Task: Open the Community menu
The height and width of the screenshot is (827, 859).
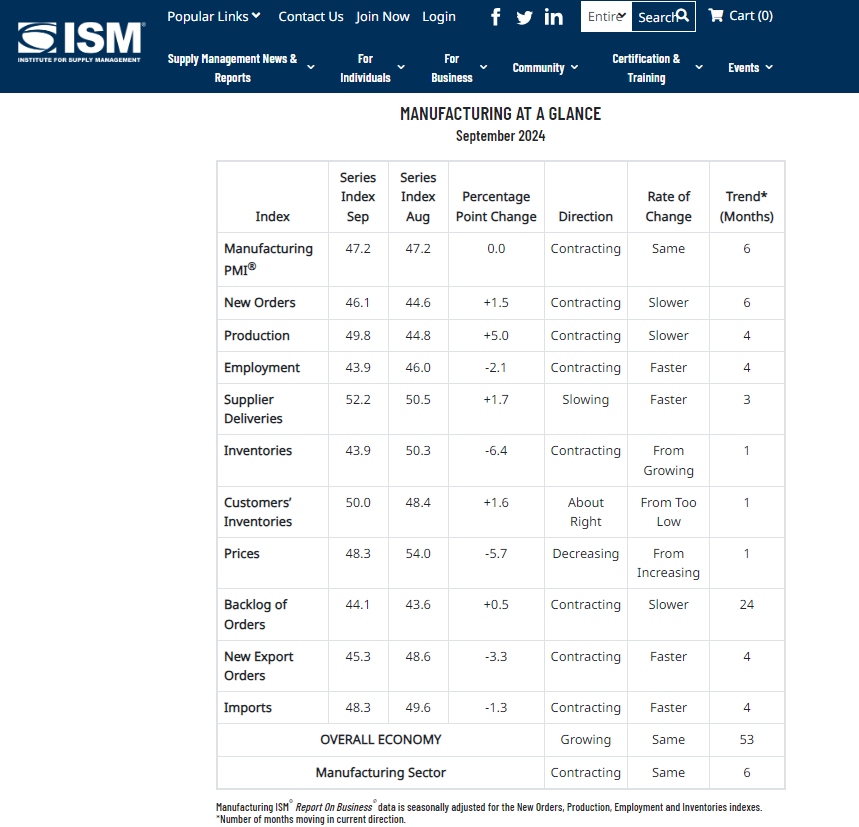Action: tap(545, 68)
